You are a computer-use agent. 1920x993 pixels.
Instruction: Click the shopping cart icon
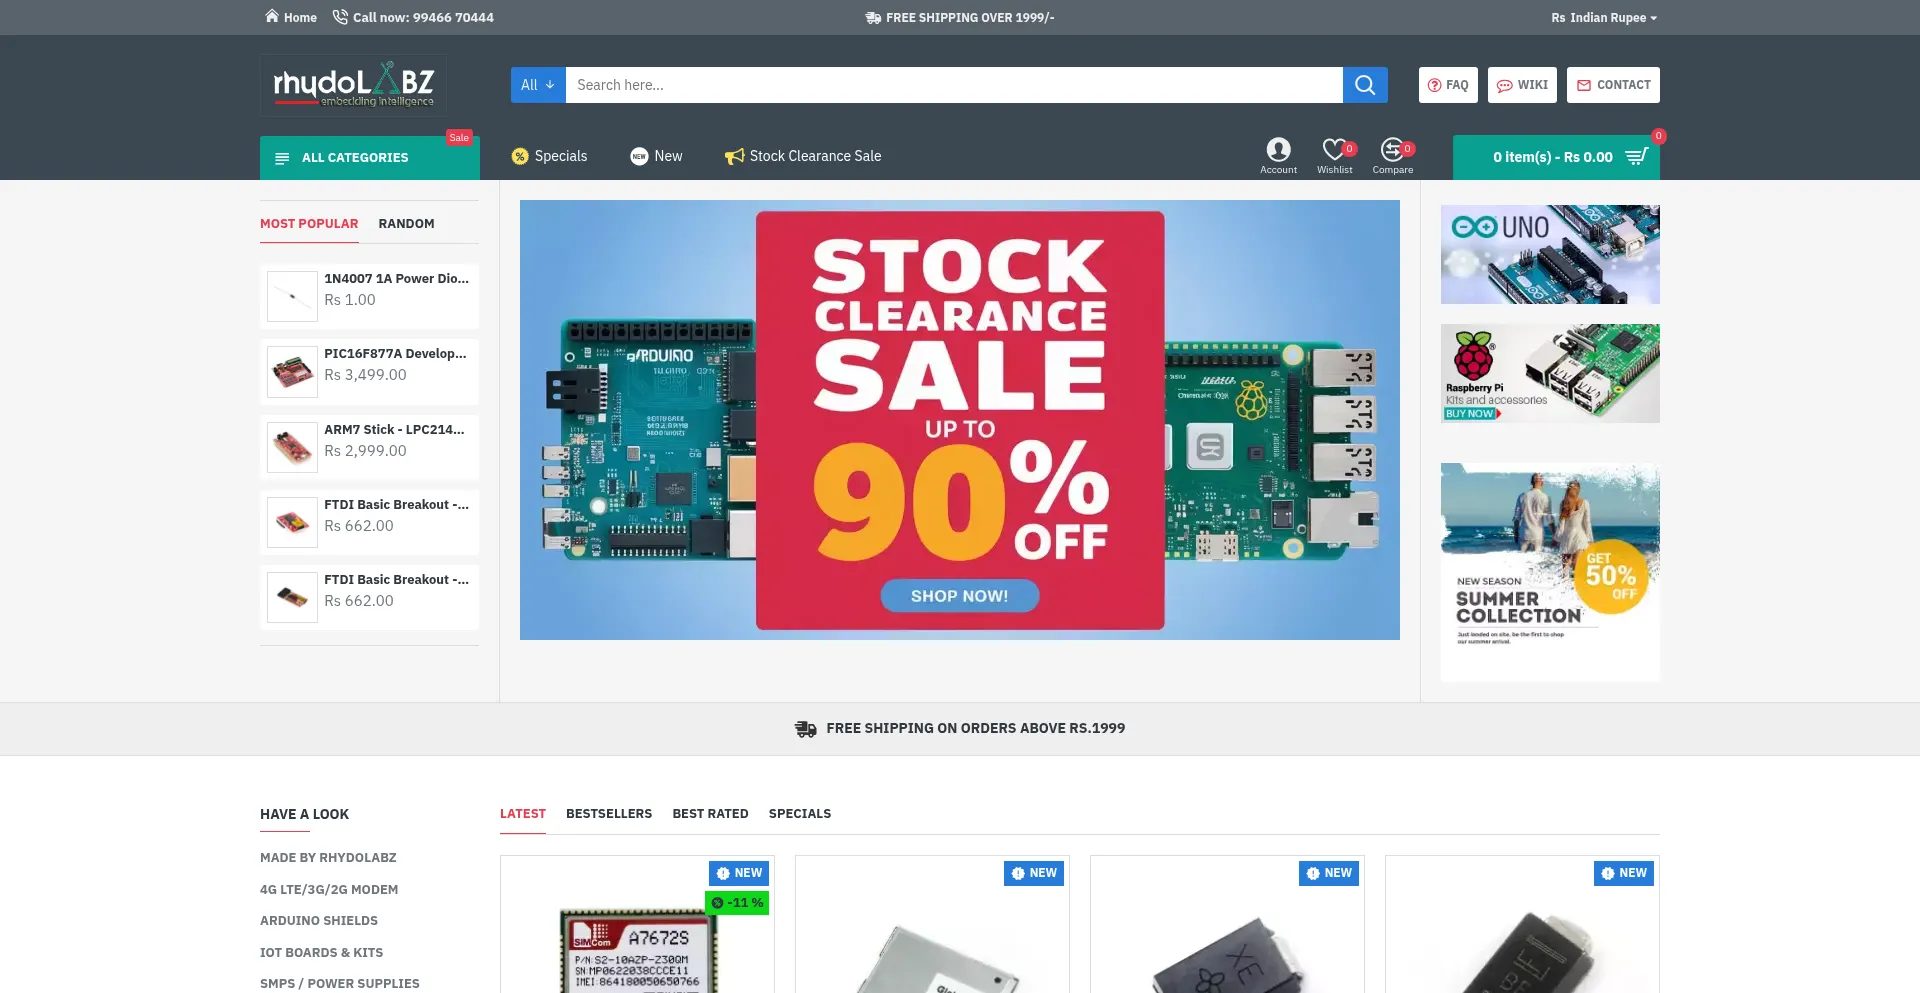[x=1637, y=157]
